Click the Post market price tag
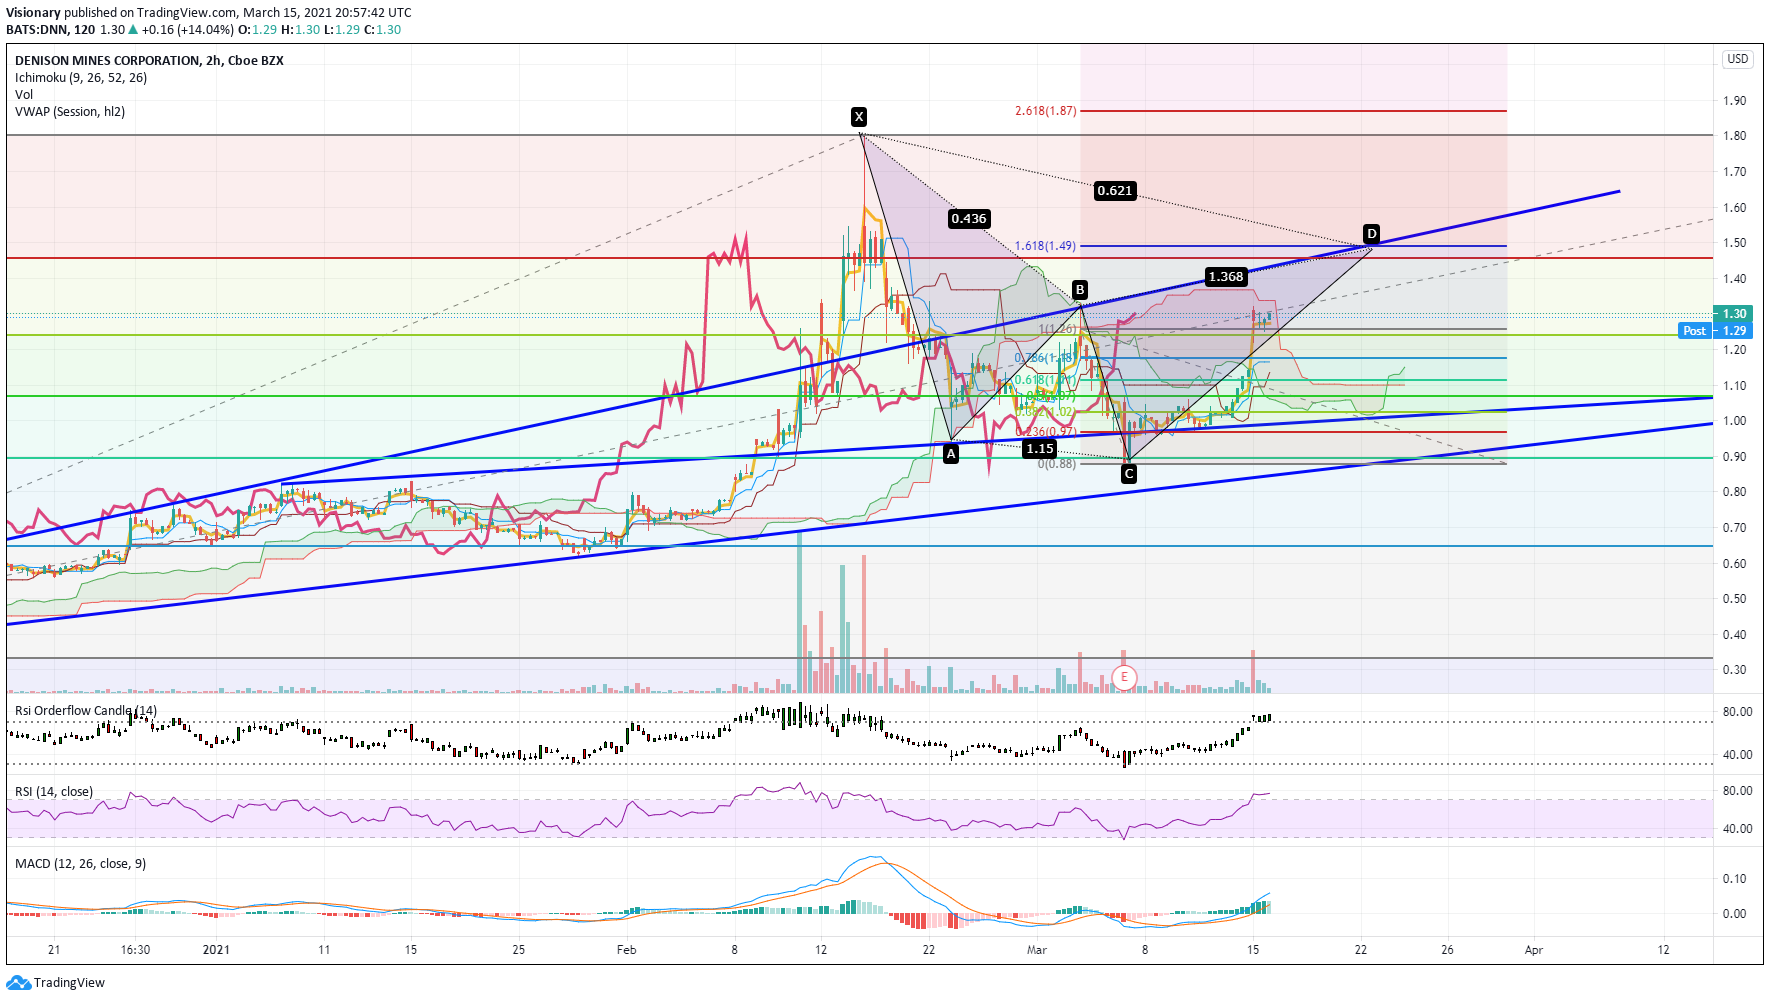1770x1001 pixels. pyautogui.click(x=1695, y=331)
